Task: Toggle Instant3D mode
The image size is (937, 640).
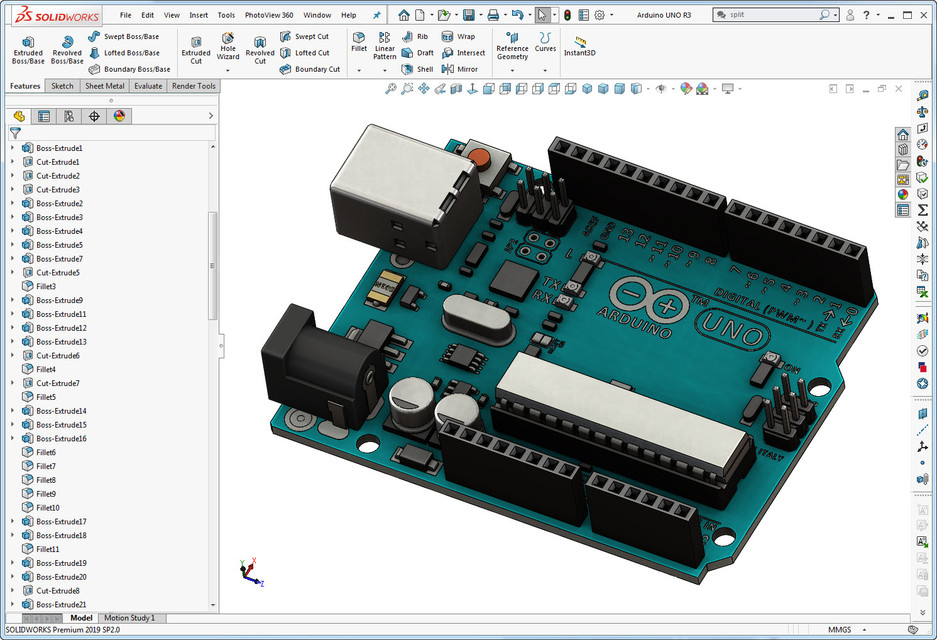Action: [x=580, y=45]
